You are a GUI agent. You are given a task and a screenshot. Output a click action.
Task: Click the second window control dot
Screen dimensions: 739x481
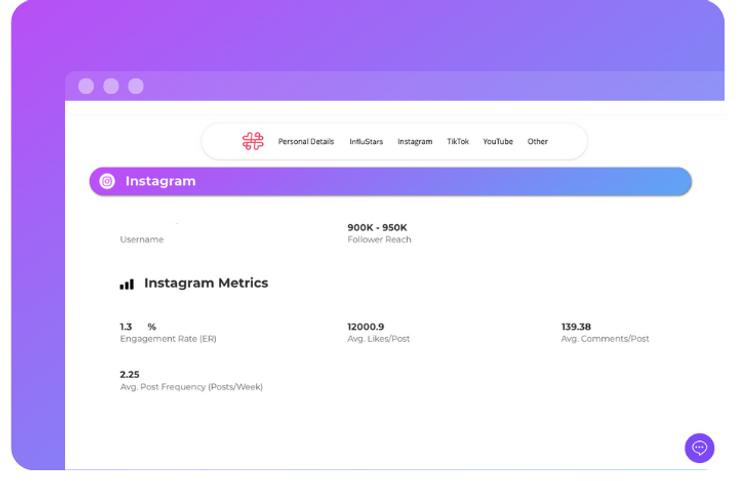tap(111, 86)
